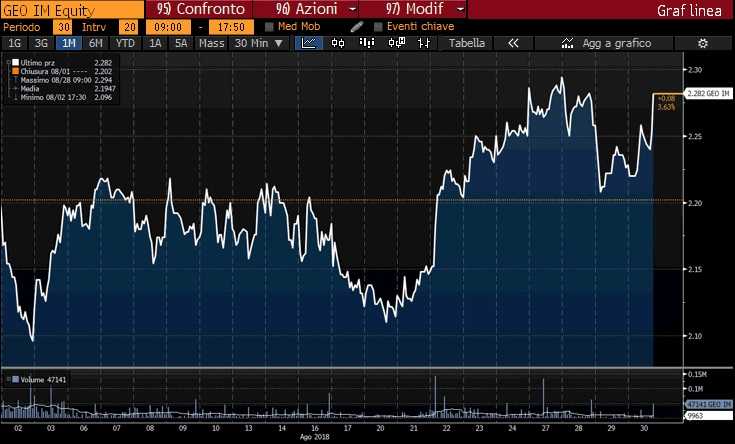Click the 2.30 price axis label
This screenshot has height=444, width=735.
point(695,69)
